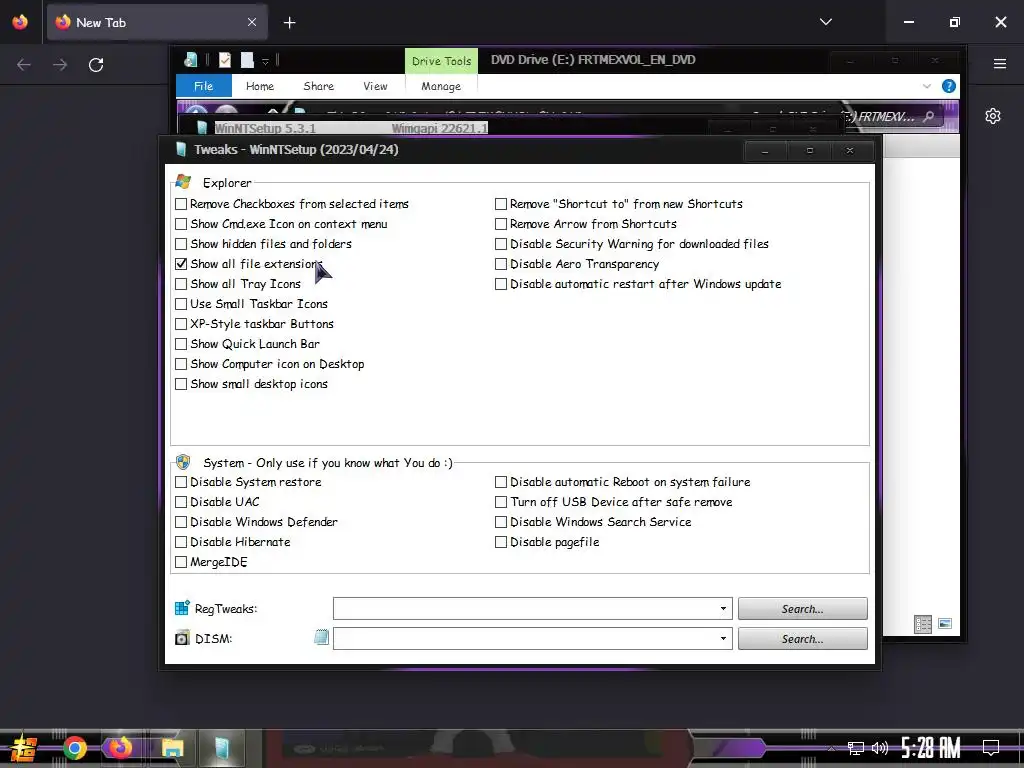
Task: Open a new browser tab with the plus icon
Action: coord(289,23)
